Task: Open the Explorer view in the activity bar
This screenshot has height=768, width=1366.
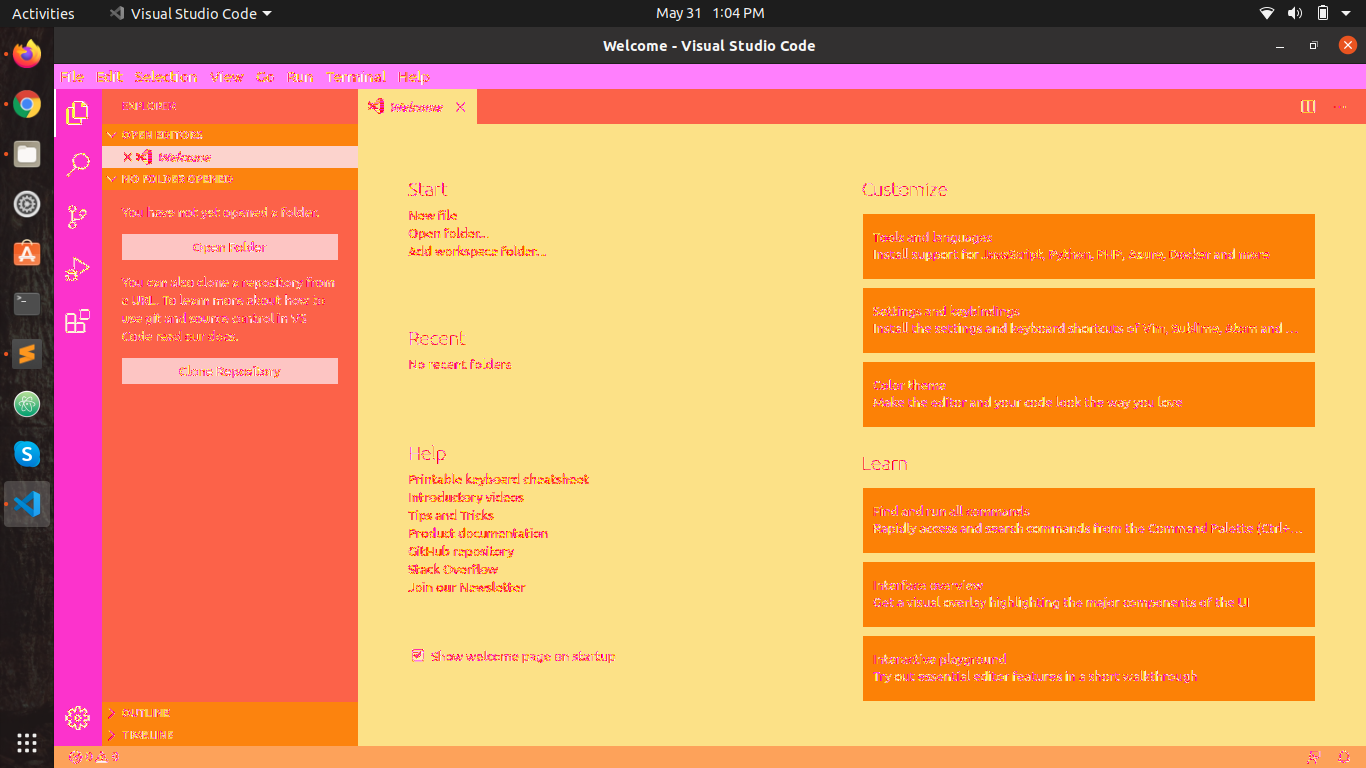Action: (x=78, y=115)
